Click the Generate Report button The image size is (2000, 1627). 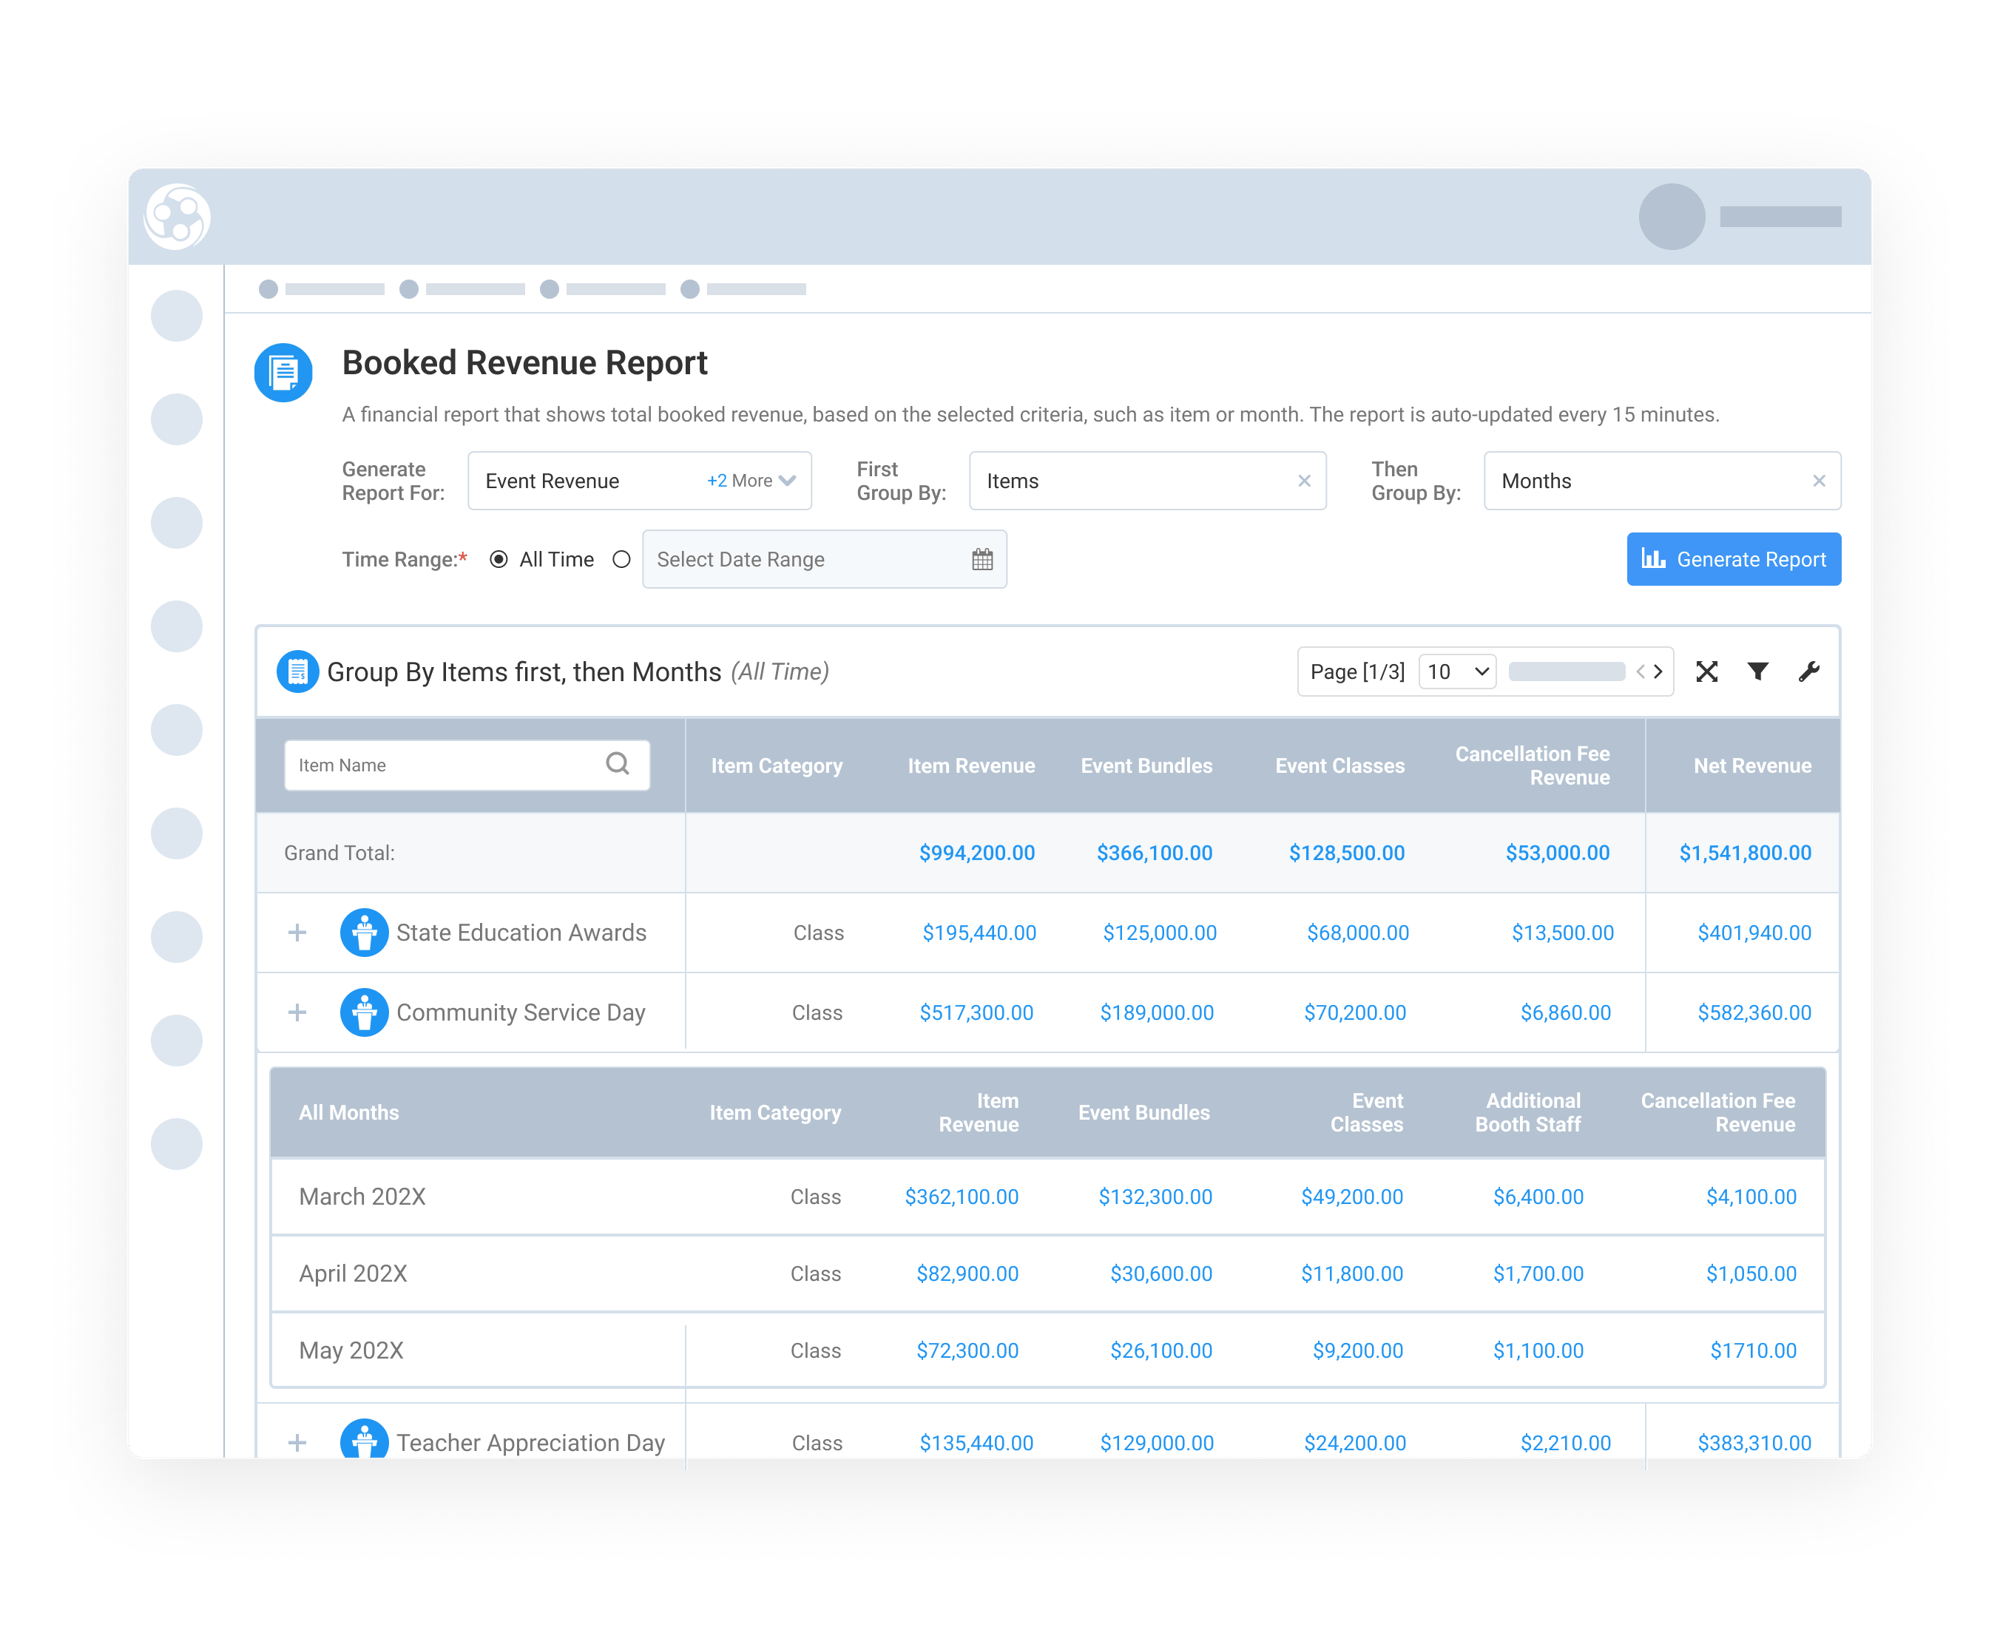pos(1733,559)
